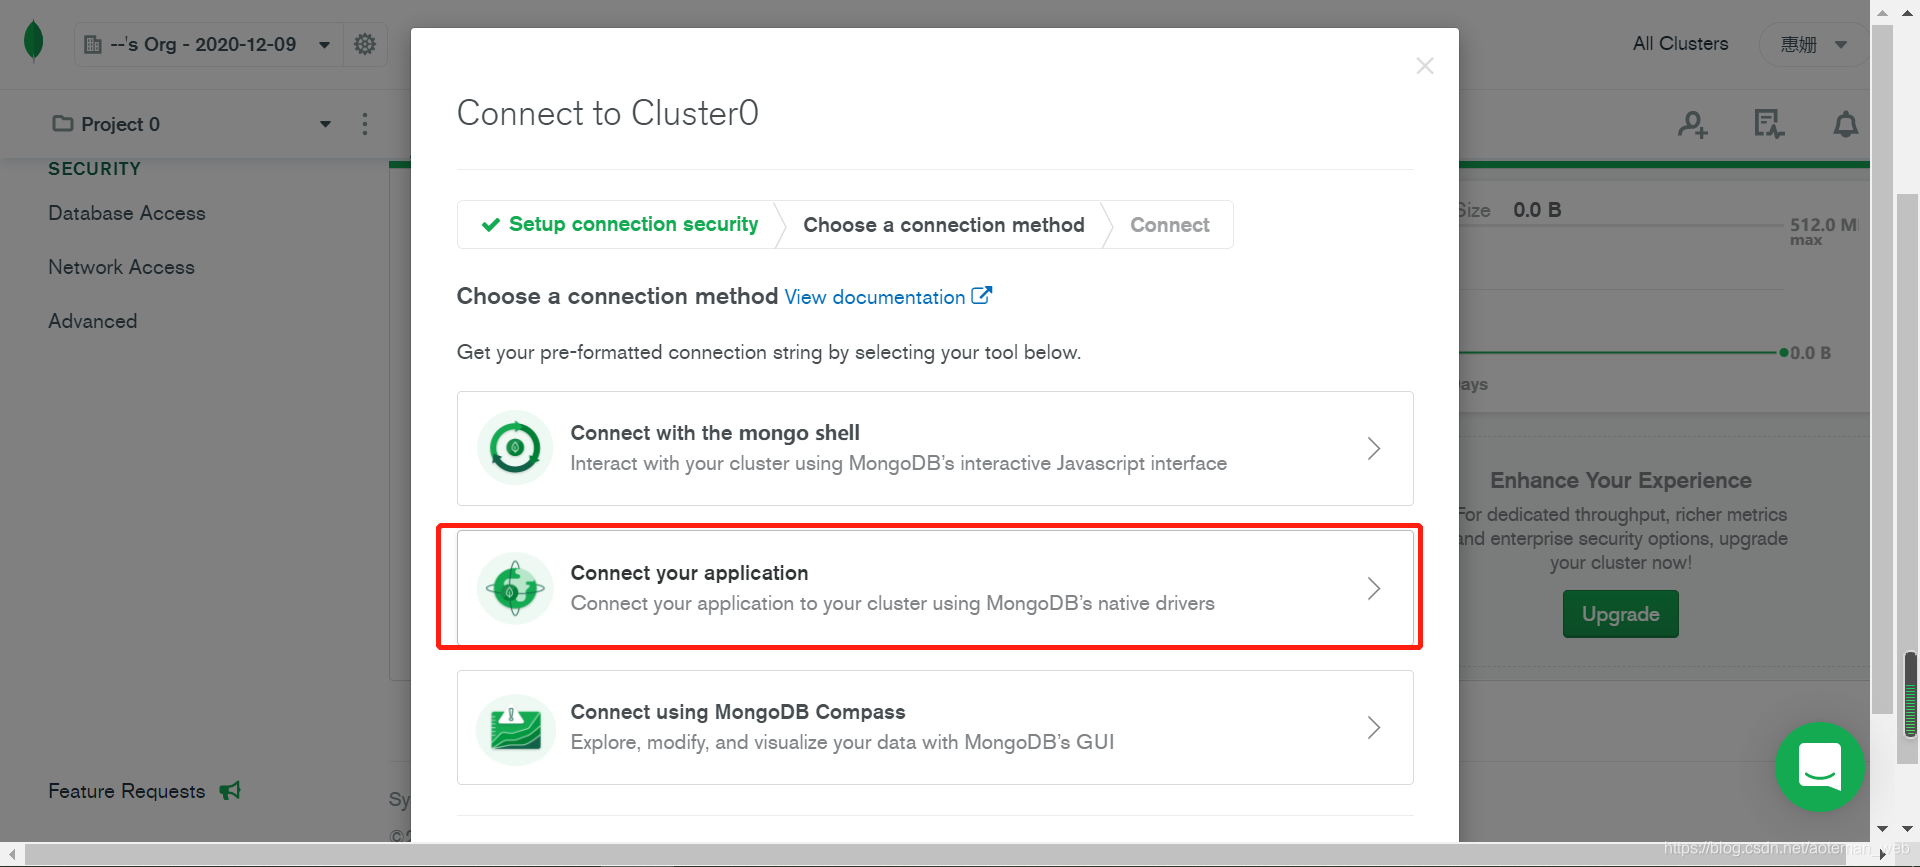This screenshot has height=867, width=1920.
Task: Open View documentation link
Action: (875, 297)
